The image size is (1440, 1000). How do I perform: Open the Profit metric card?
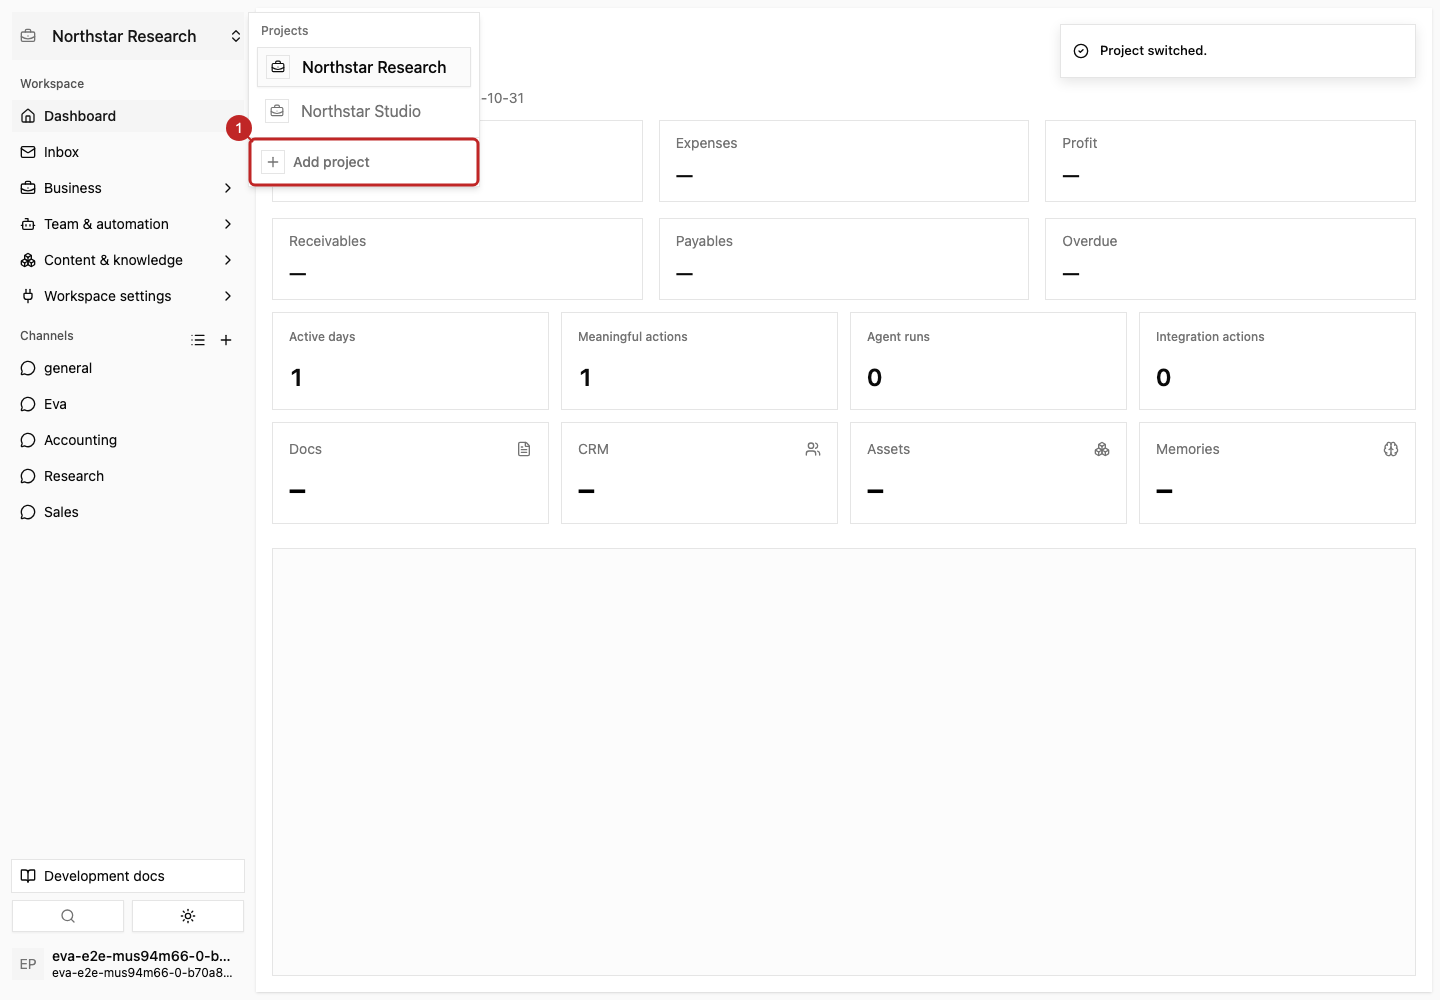[1230, 161]
